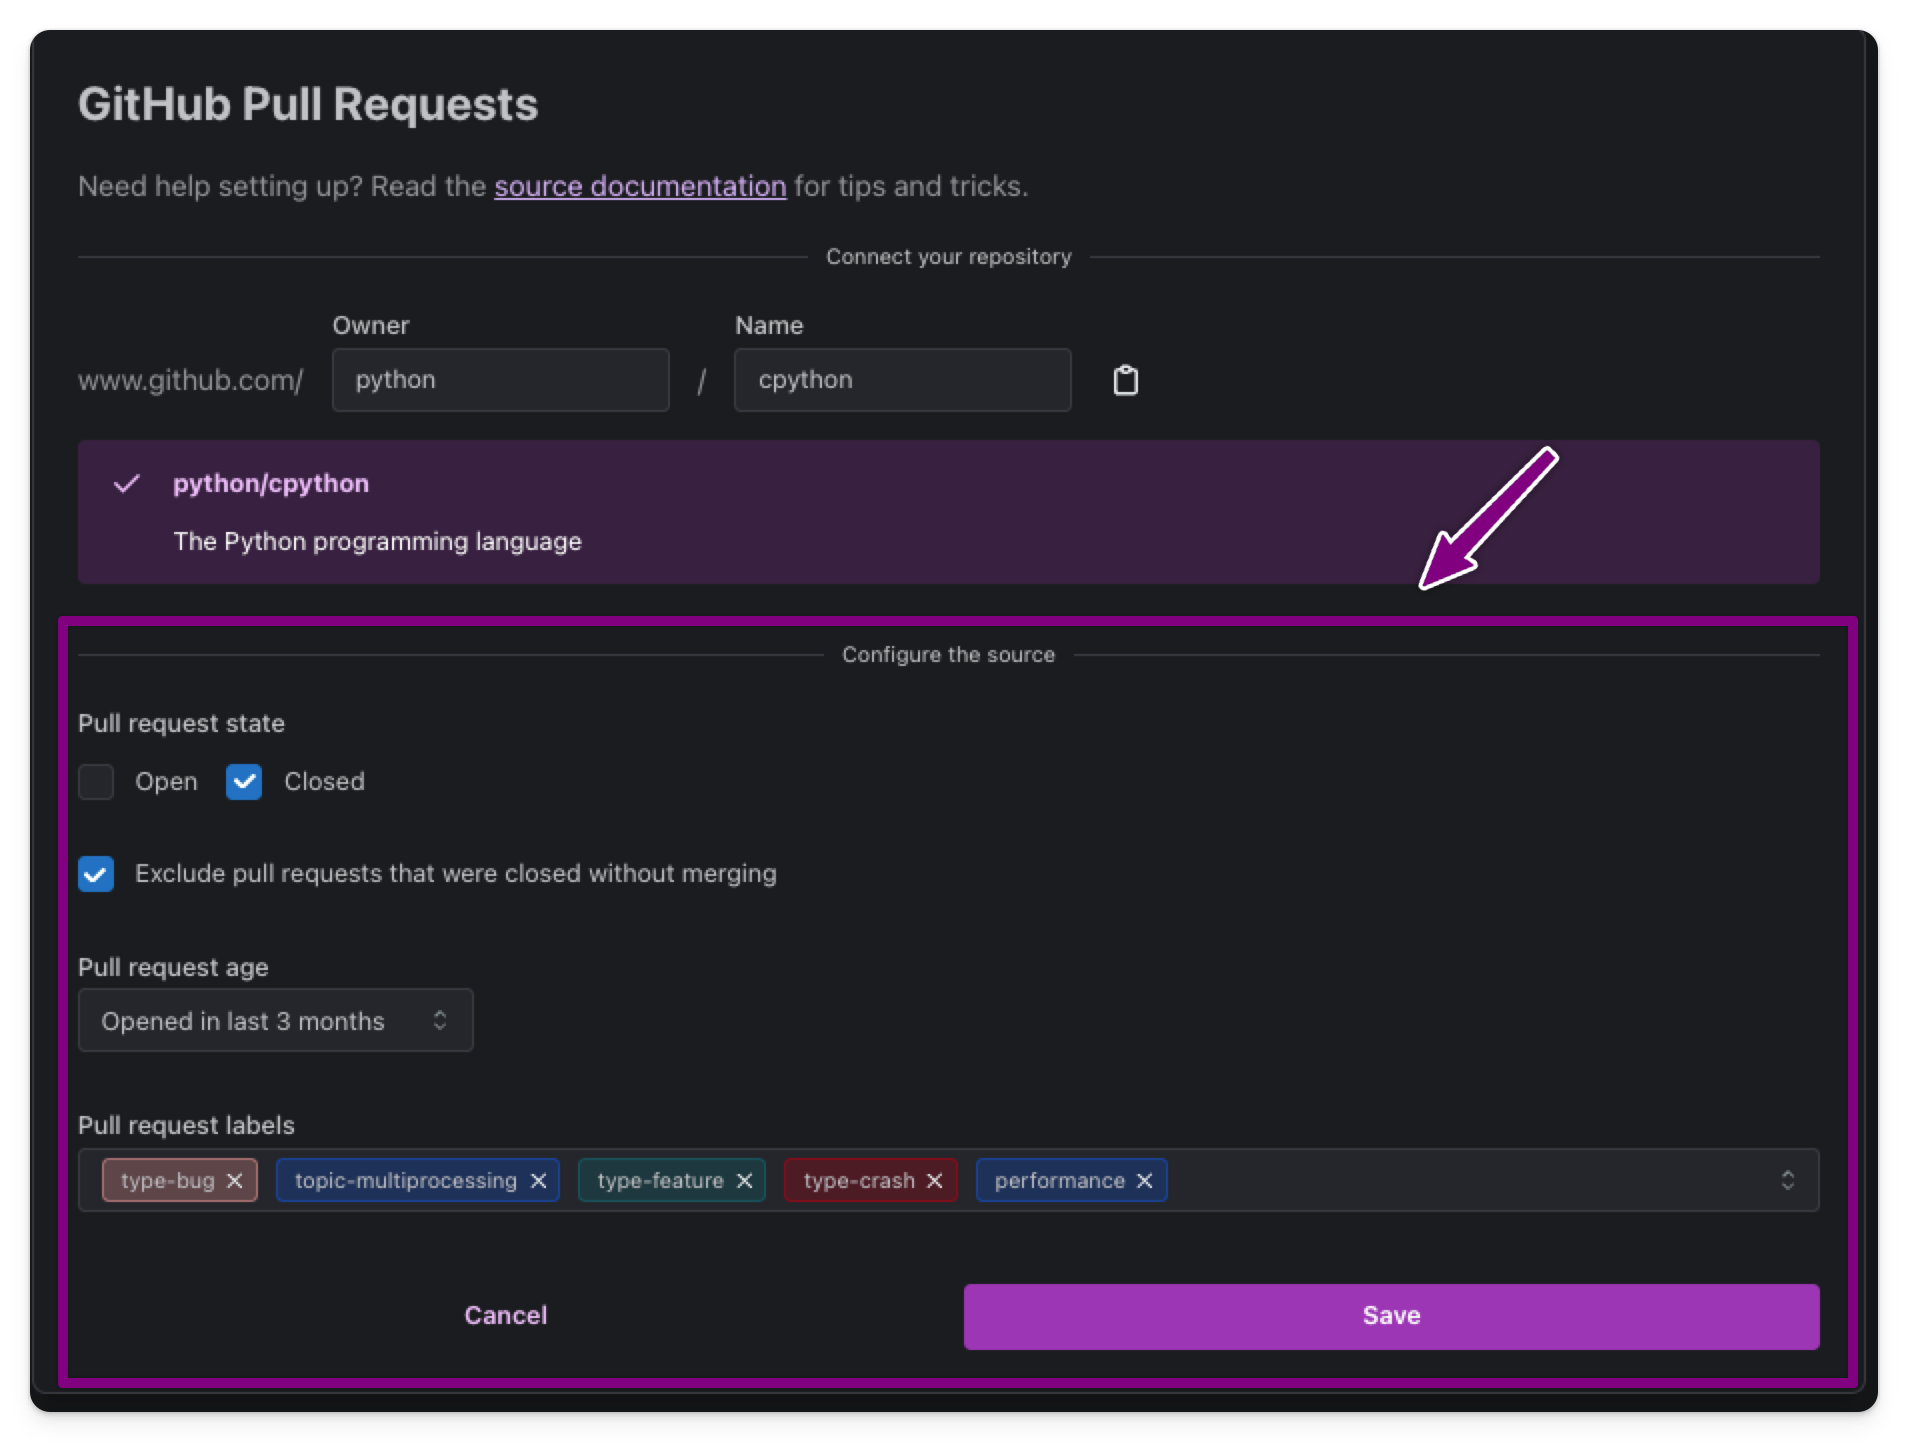This screenshot has height=1442, width=1908.
Task: Remove the performance label tag
Action: pyautogui.click(x=1145, y=1181)
